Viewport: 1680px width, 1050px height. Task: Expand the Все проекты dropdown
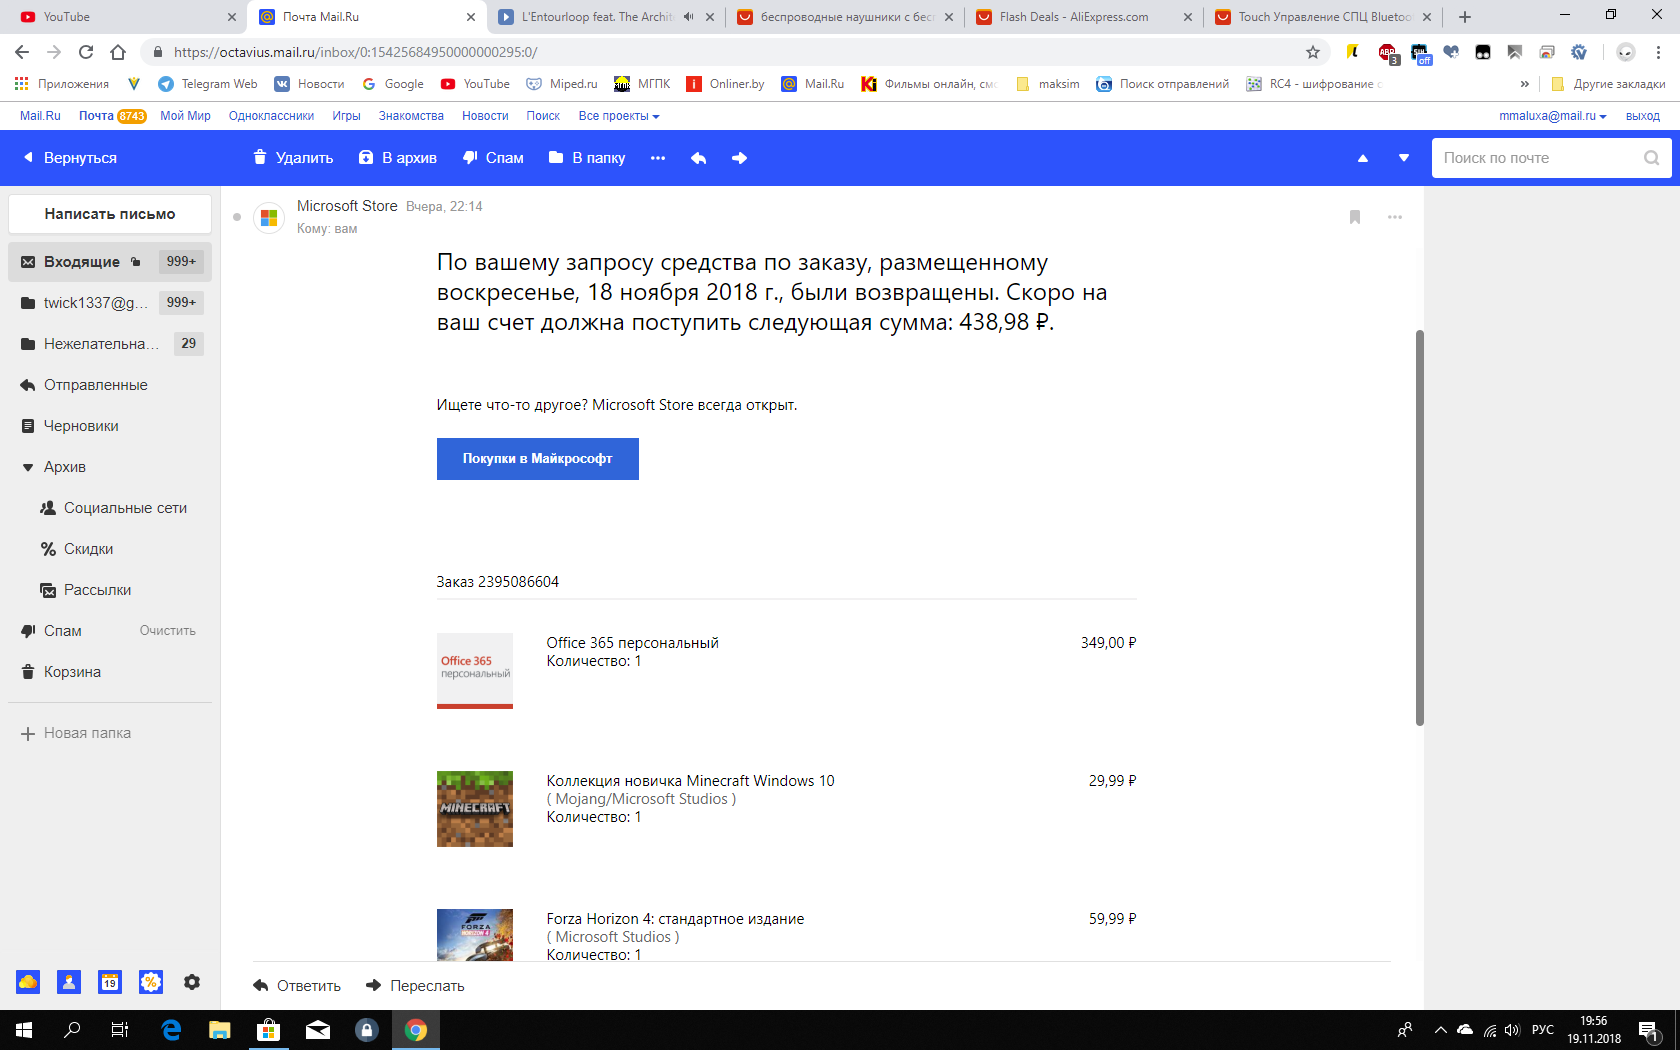[619, 116]
